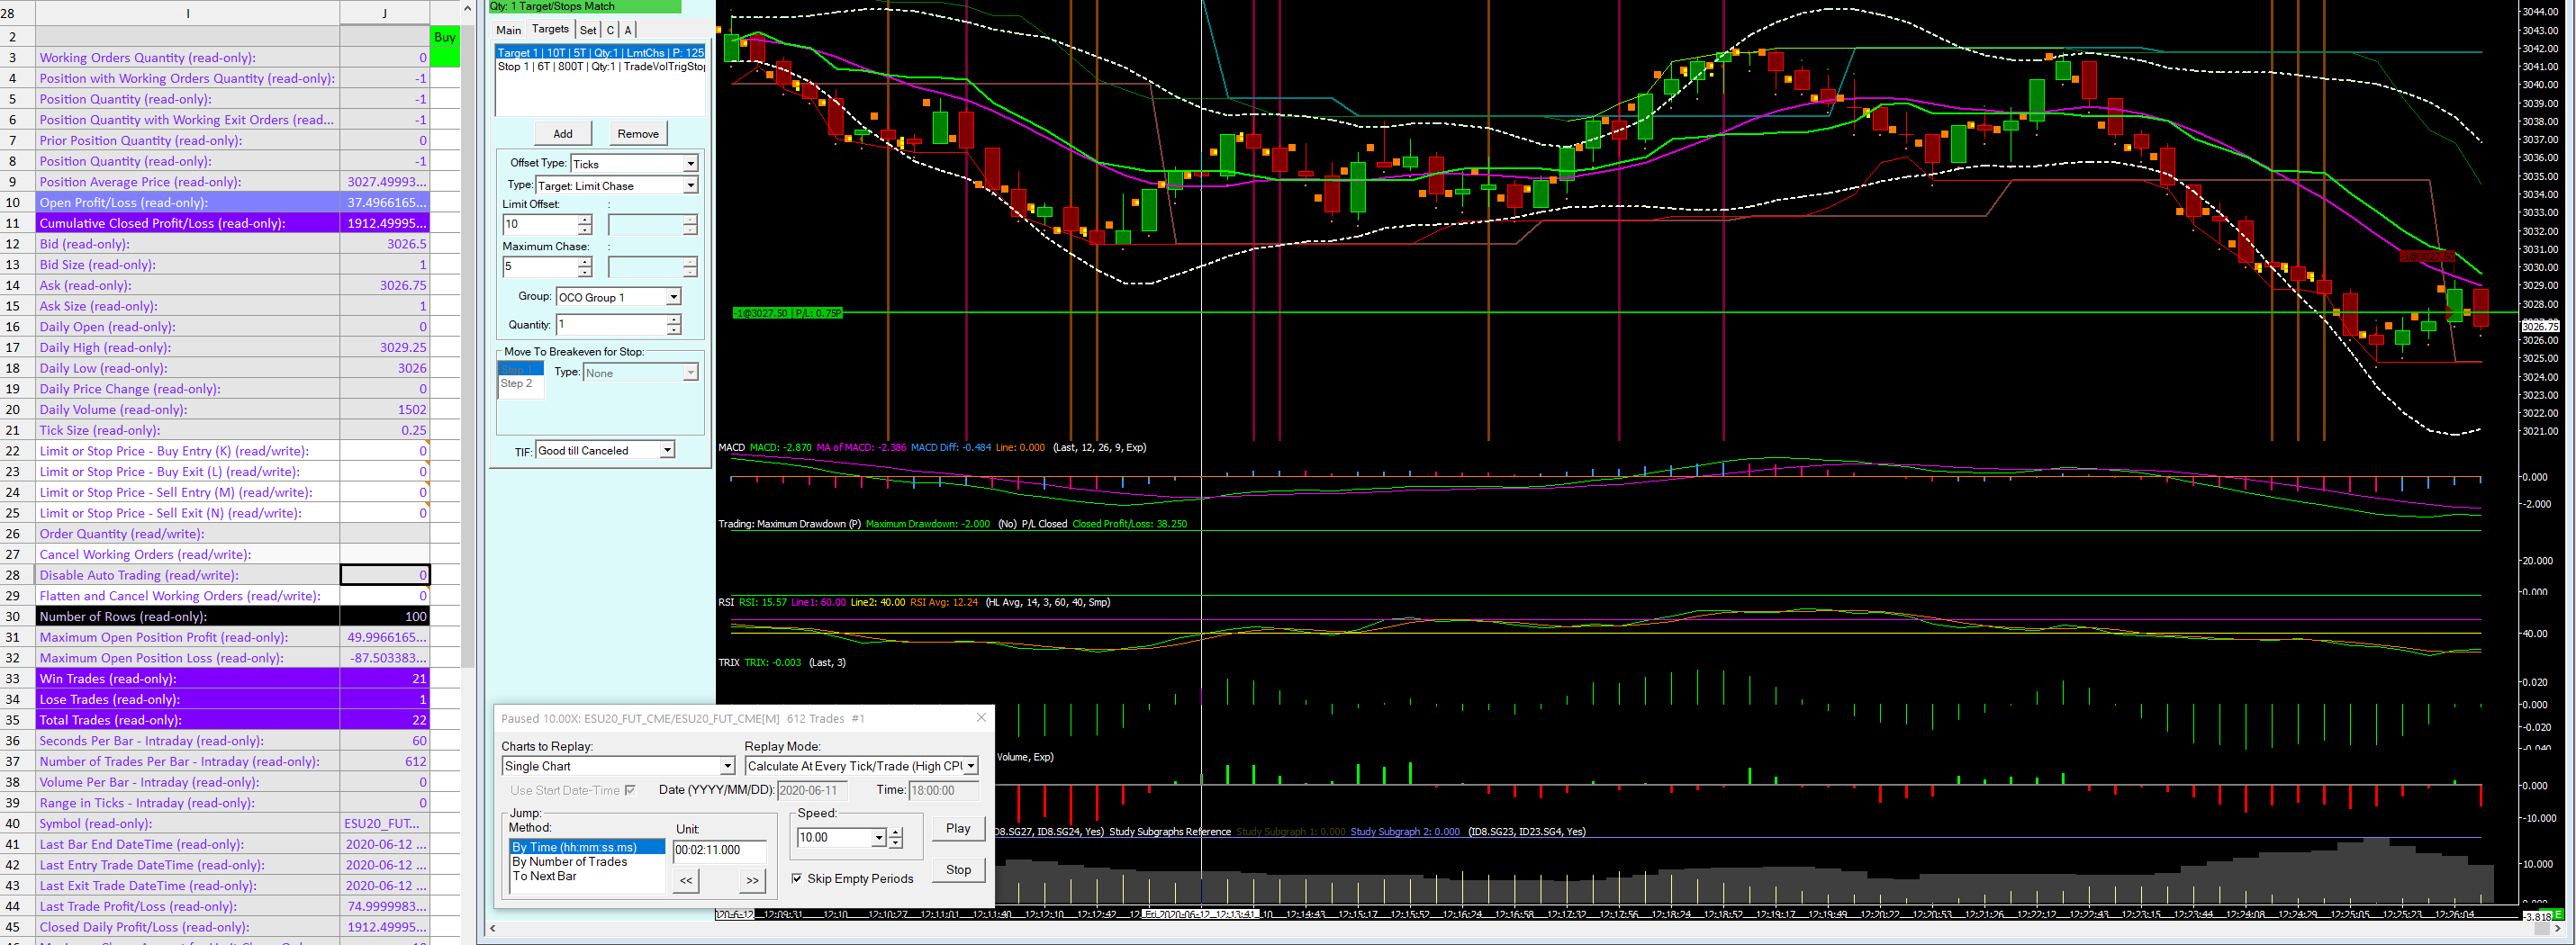The image size is (2576, 945).
Task: Click the Disable Auto Trading value cell
Action: pos(385,575)
